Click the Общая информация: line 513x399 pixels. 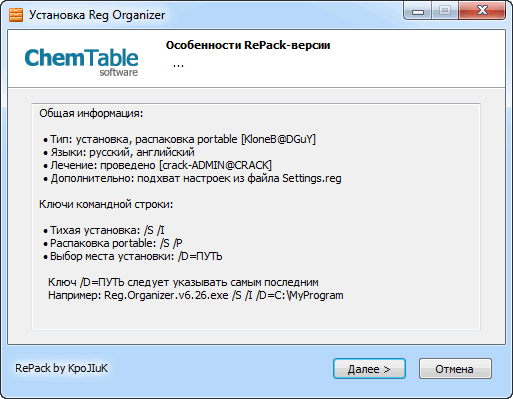[x=91, y=113]
